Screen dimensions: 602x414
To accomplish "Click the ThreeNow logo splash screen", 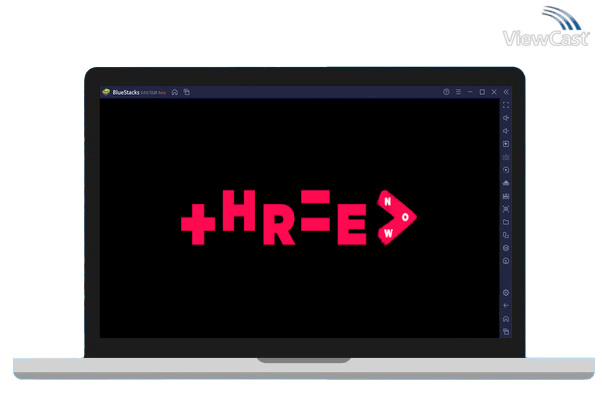I will click(x=299, y=217).
